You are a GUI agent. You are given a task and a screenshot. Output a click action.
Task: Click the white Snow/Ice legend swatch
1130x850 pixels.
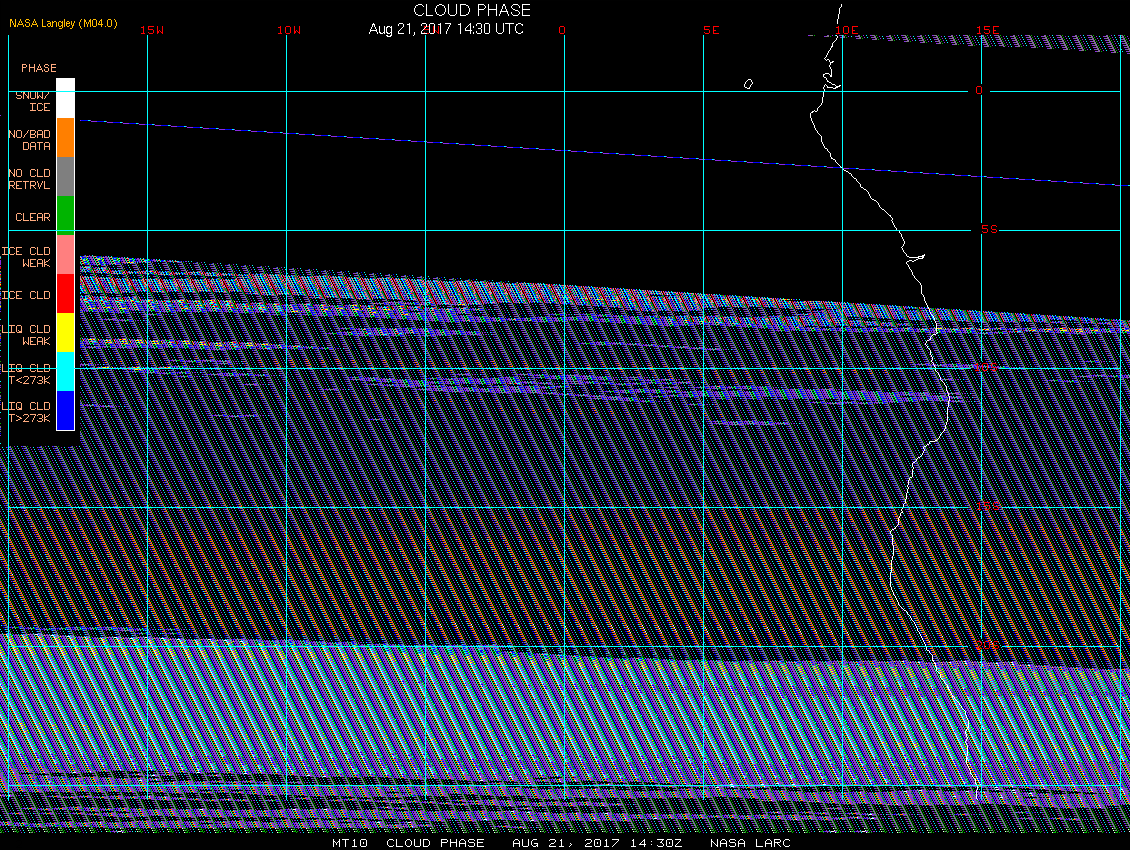66,98
